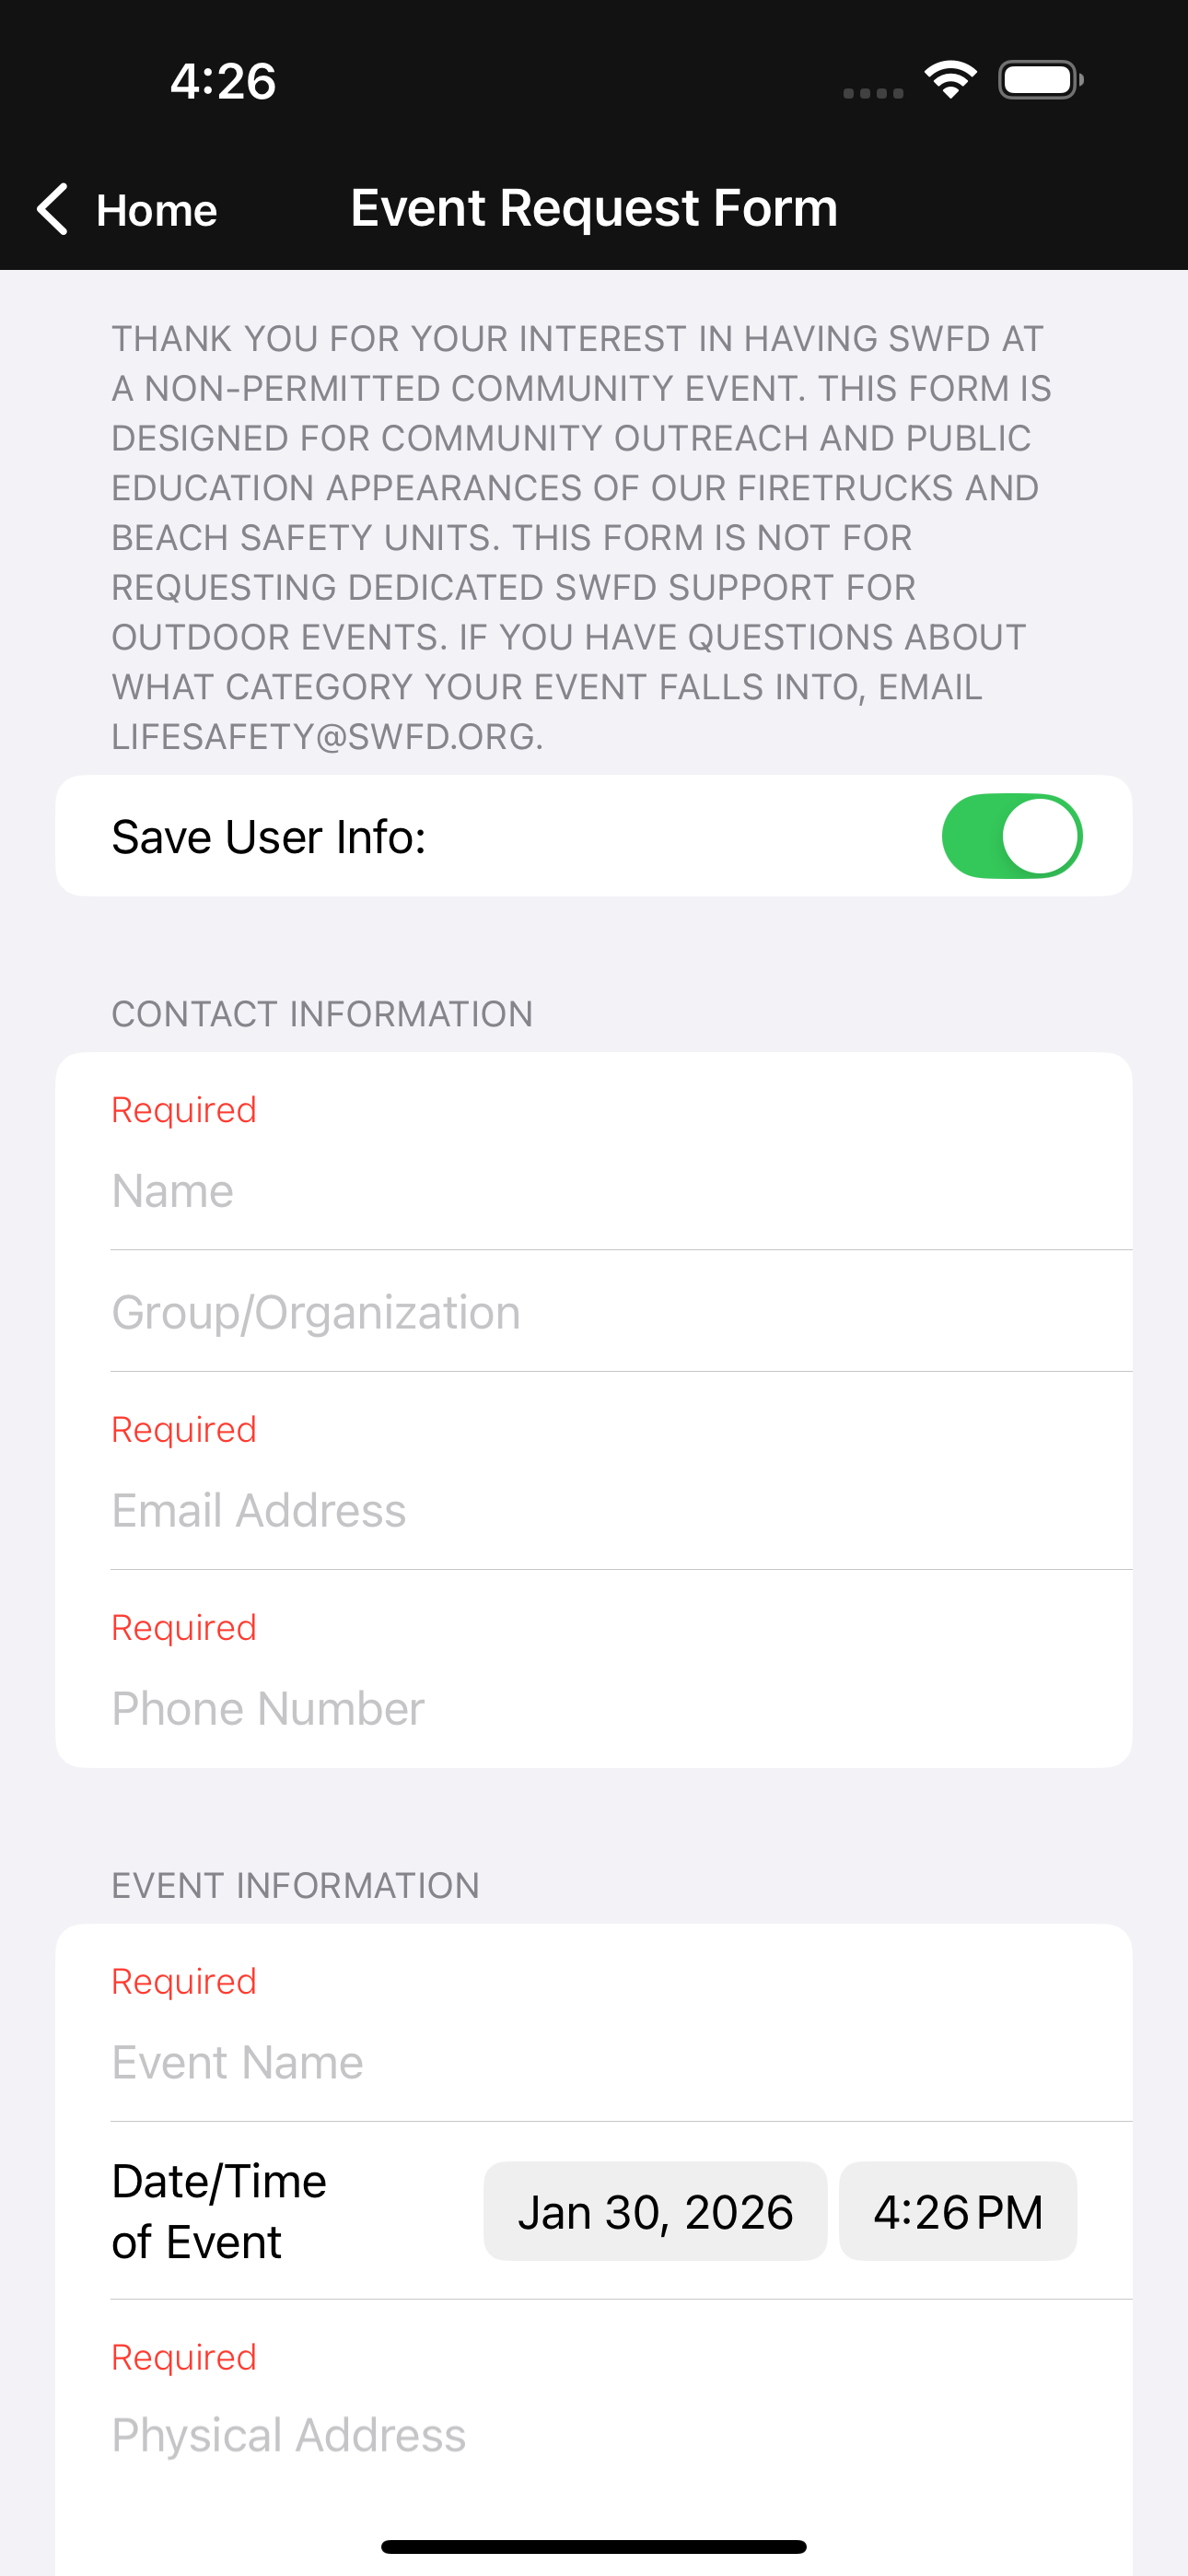The height and width of the screenshot is (2576, 1188).
Task: Tap the back chevron arrow icon
Action: coord(52,209)
